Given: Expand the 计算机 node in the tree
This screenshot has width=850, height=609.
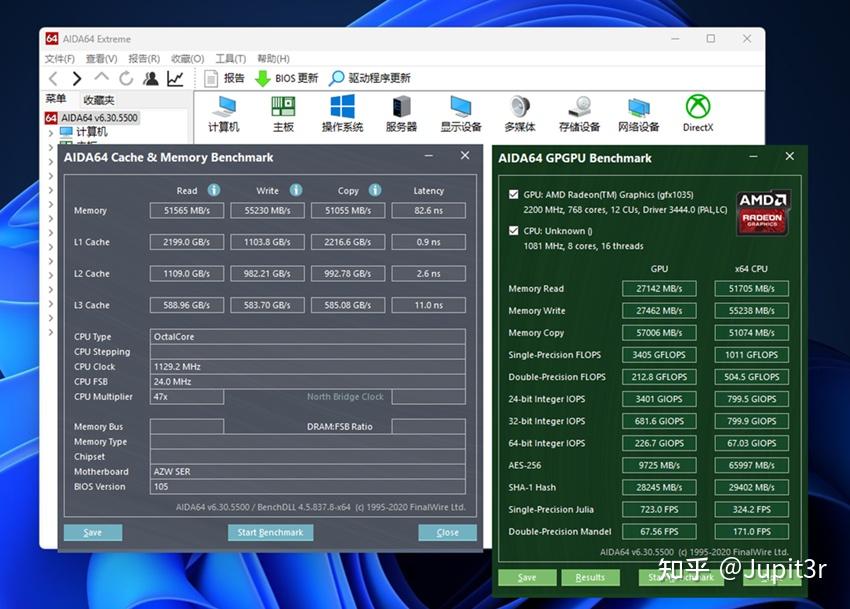Looking at the screenshot, I should pyautogui.click(x=50, y=132).
